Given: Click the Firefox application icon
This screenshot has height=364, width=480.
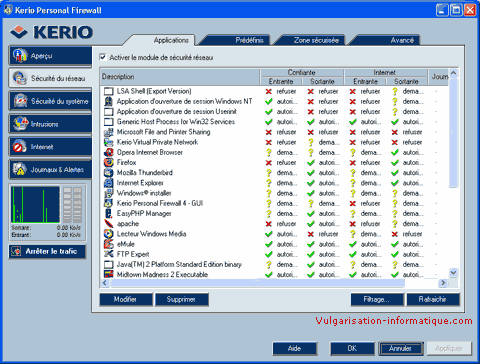Looking at the screenshot, I should pyautogui.click(x=109, y=162).
